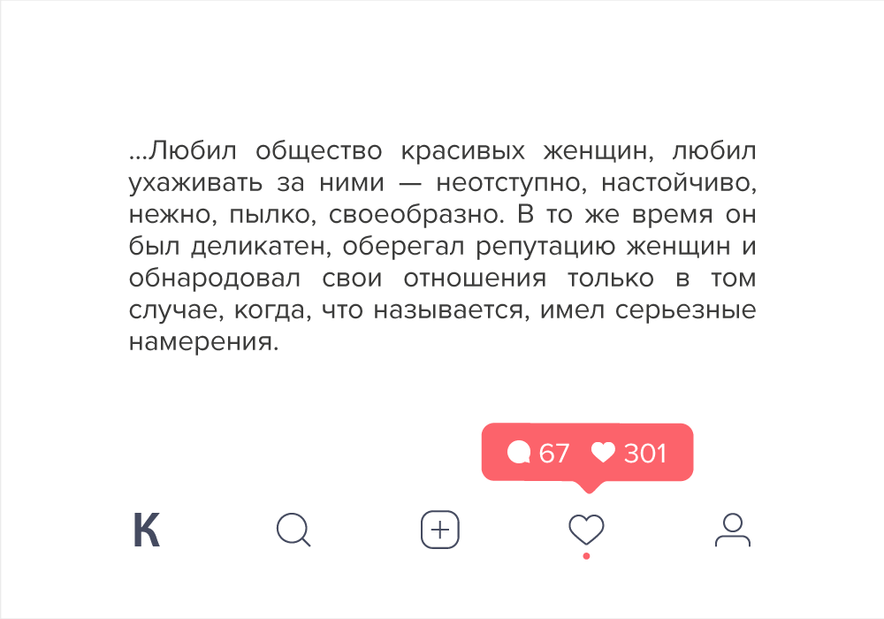884x619 pixels.
Task: Click the word "Любил" starting the quote
Action: (192, 151)
